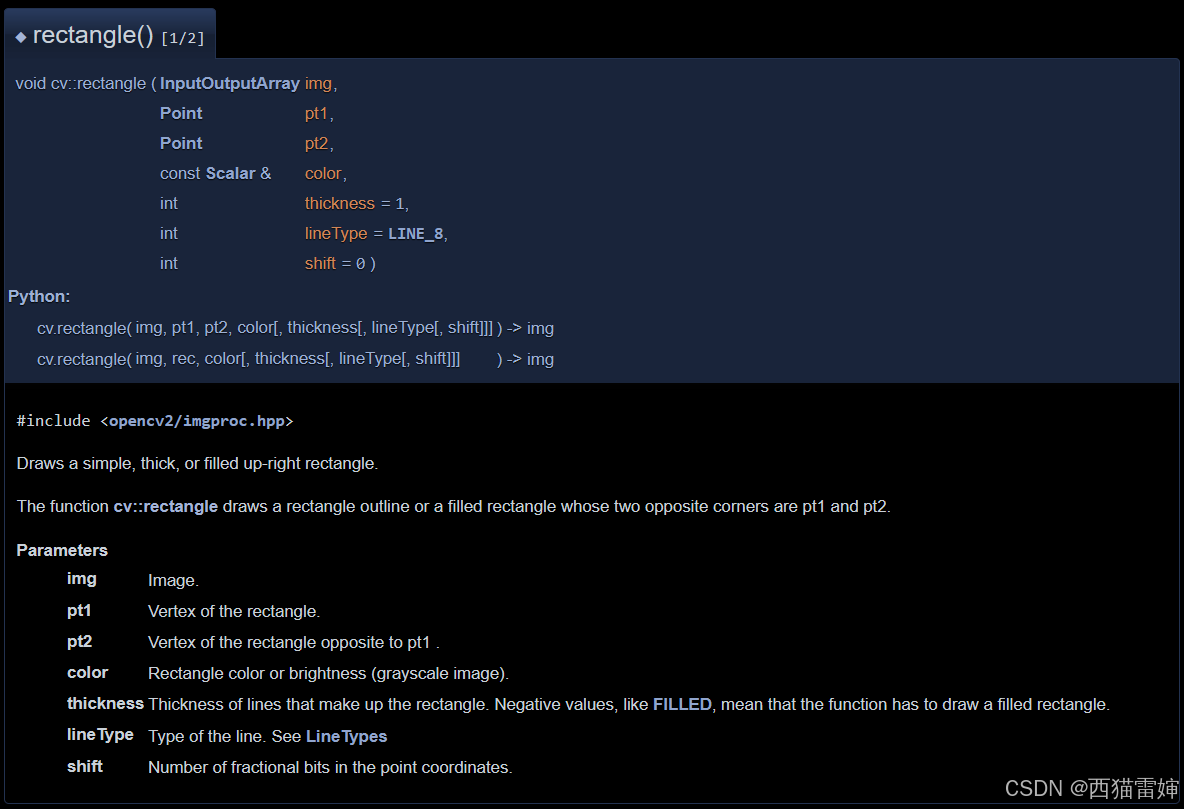
Task: Click the diamond anchor icon beside rectangle()
Action: click(21, 36)
